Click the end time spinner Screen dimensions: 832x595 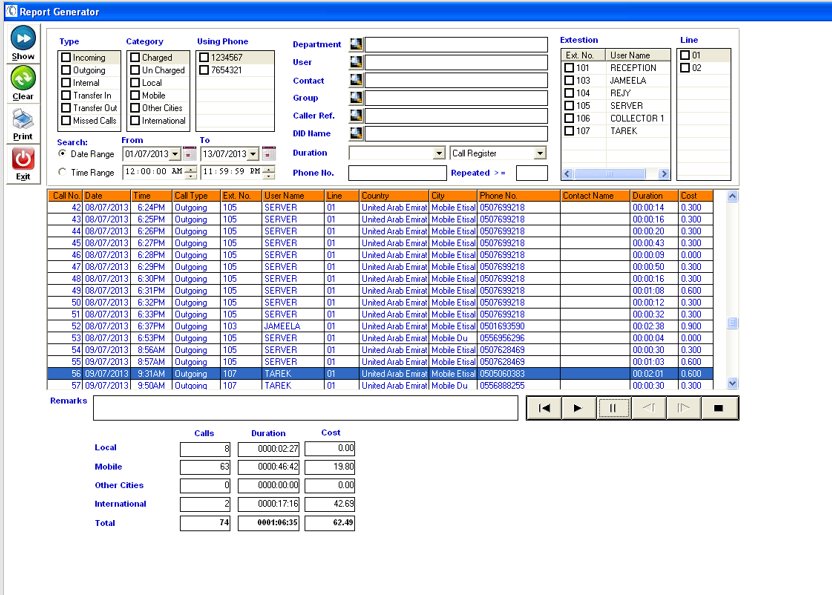269,172
